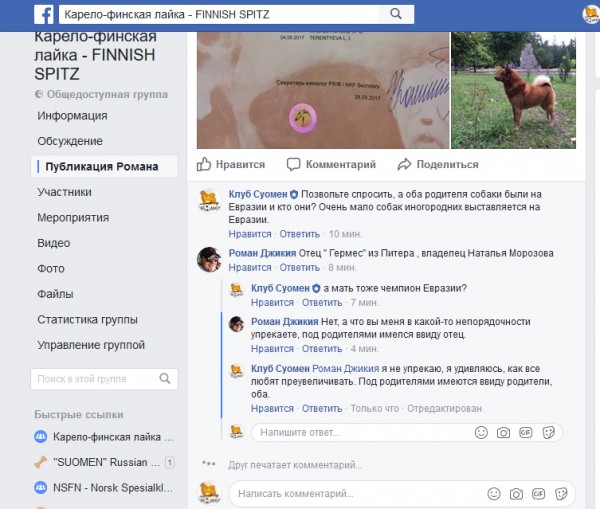
Task: Click notification badge 1 next to SUOMEN link
Action: coord(170,462)
